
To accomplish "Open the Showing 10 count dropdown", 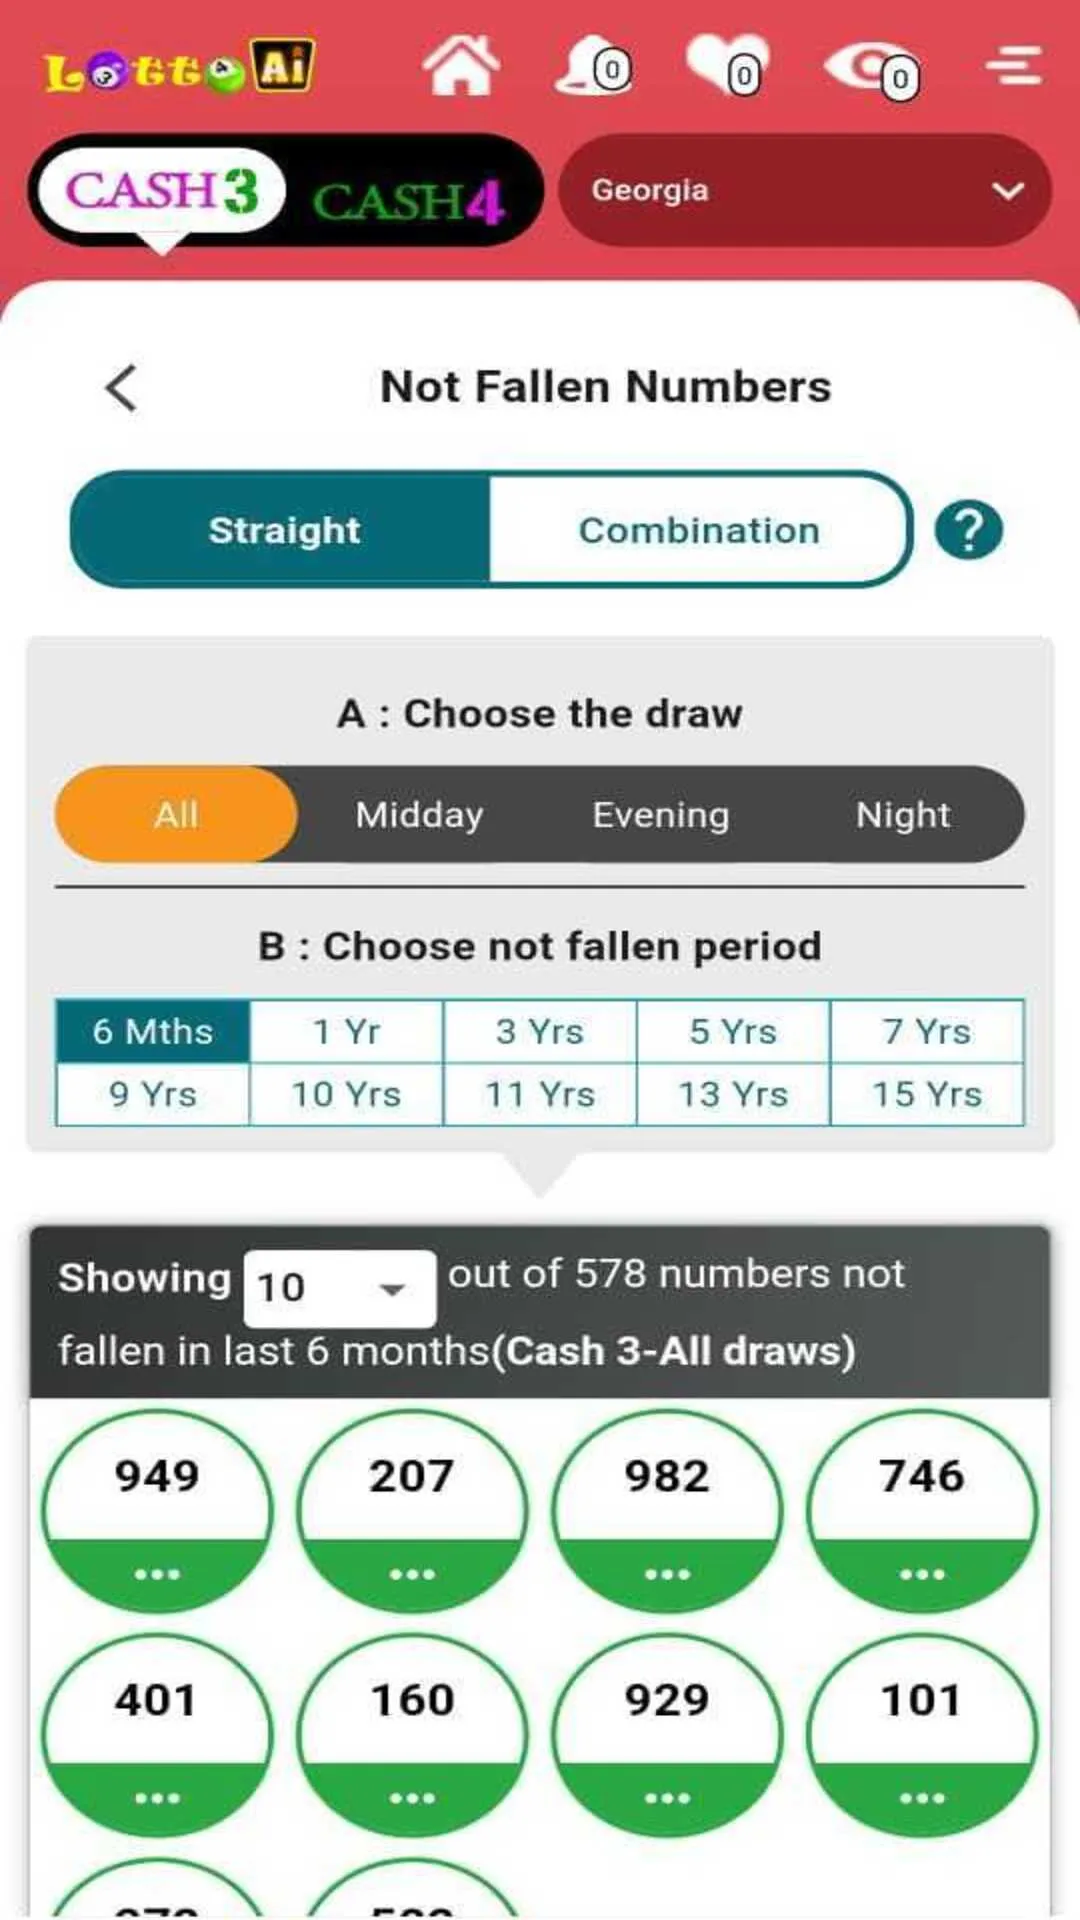I will click(x=340, y=1287).
